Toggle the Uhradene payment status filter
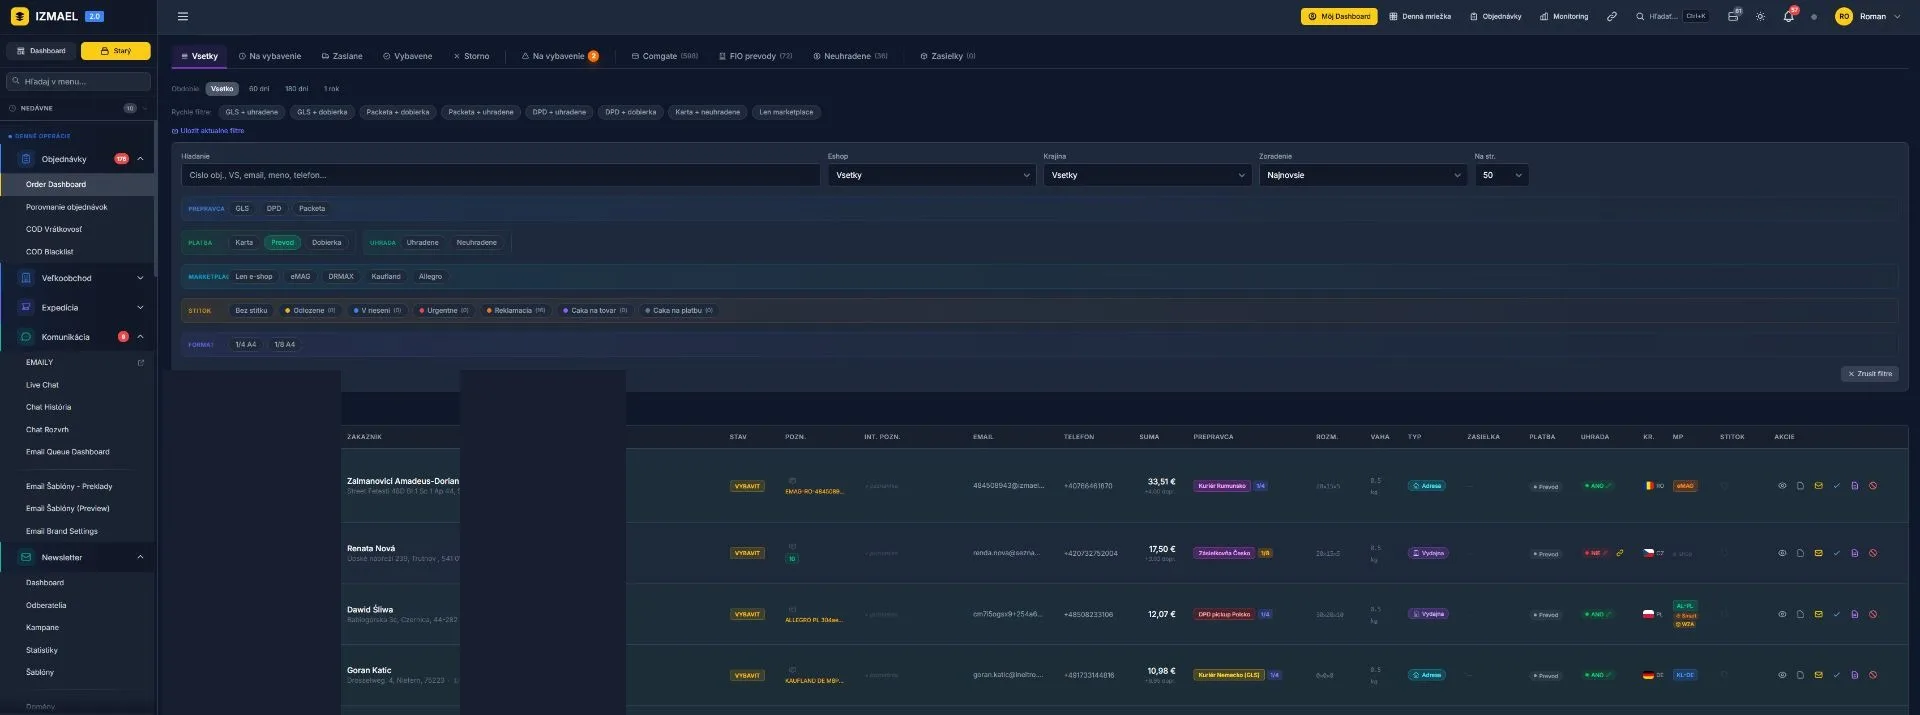This screenshot has height=715, width=1920. tap(422, 243)
